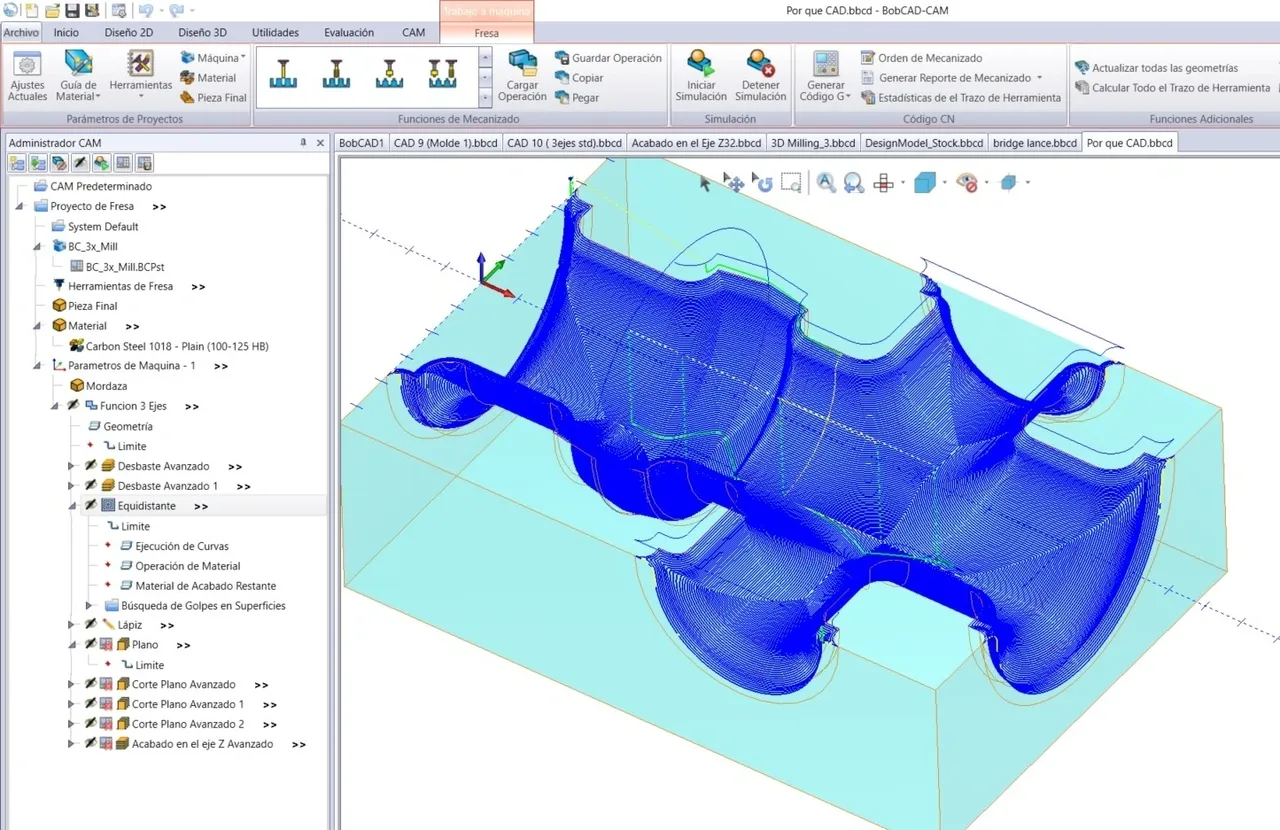Select Carbon Steel 1018 material item
The height and width of the screenshot is (830, 1280).
[177, 346]
